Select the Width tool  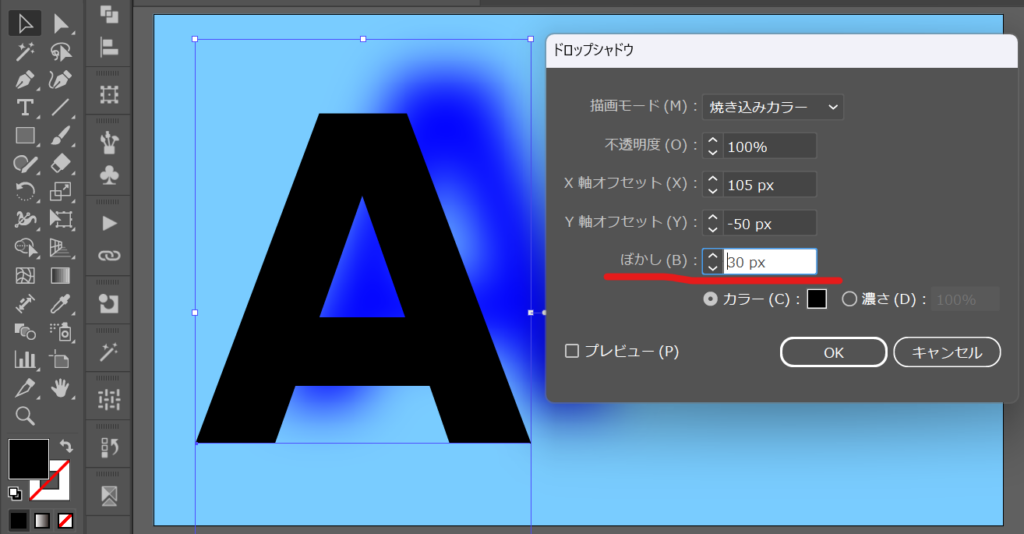pos(25,219)
